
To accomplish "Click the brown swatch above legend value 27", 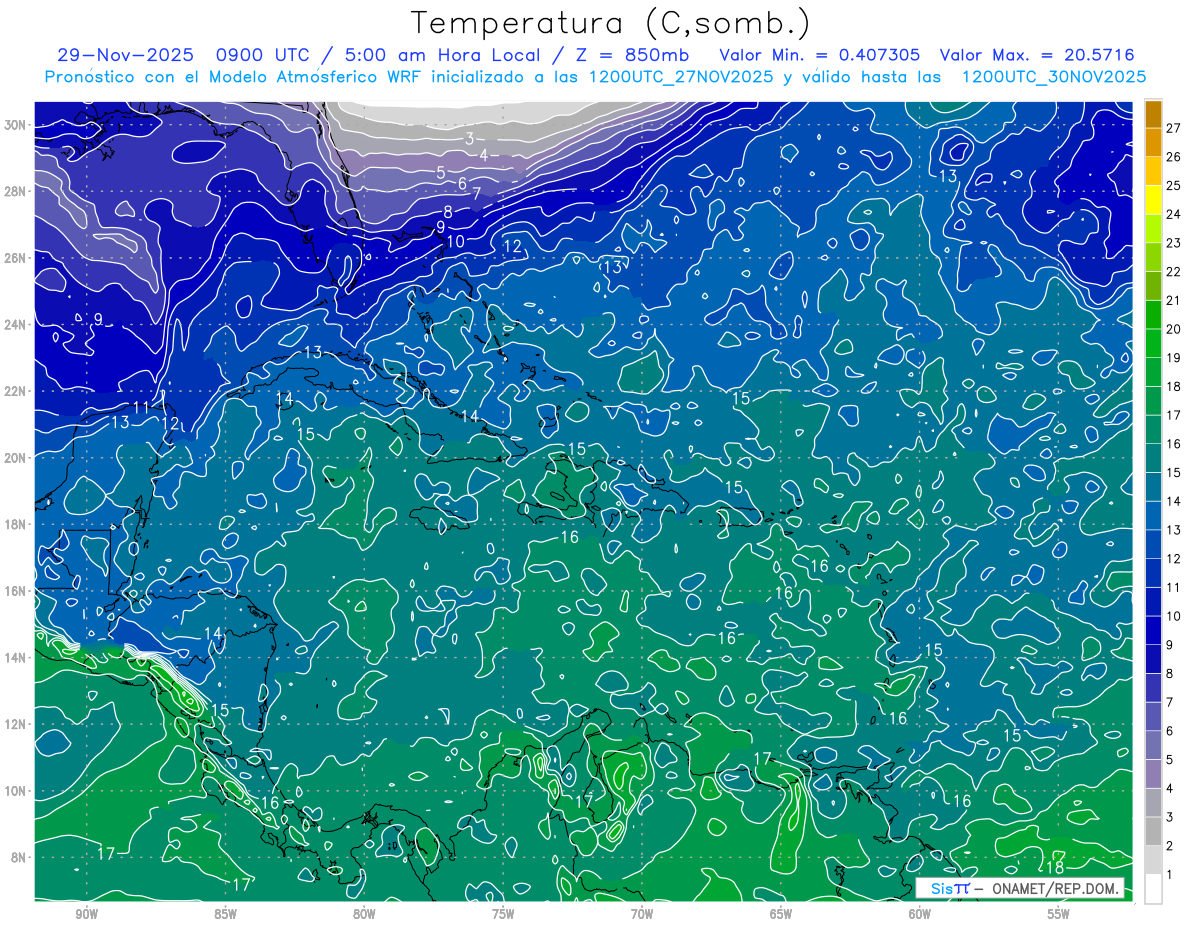I will [1153, 115].
